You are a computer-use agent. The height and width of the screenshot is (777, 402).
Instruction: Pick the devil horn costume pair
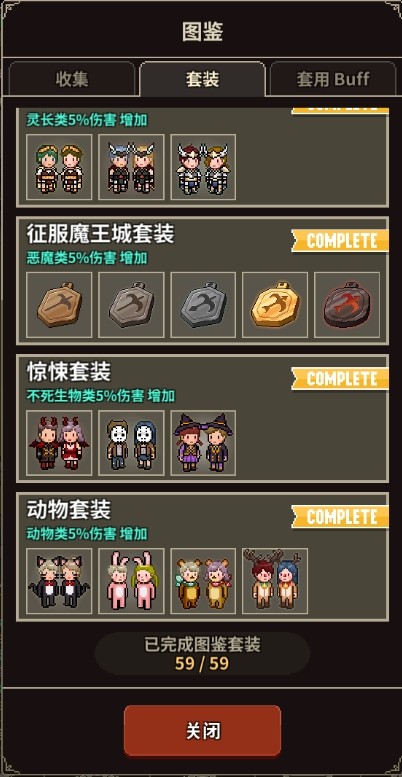coord(59,443)
